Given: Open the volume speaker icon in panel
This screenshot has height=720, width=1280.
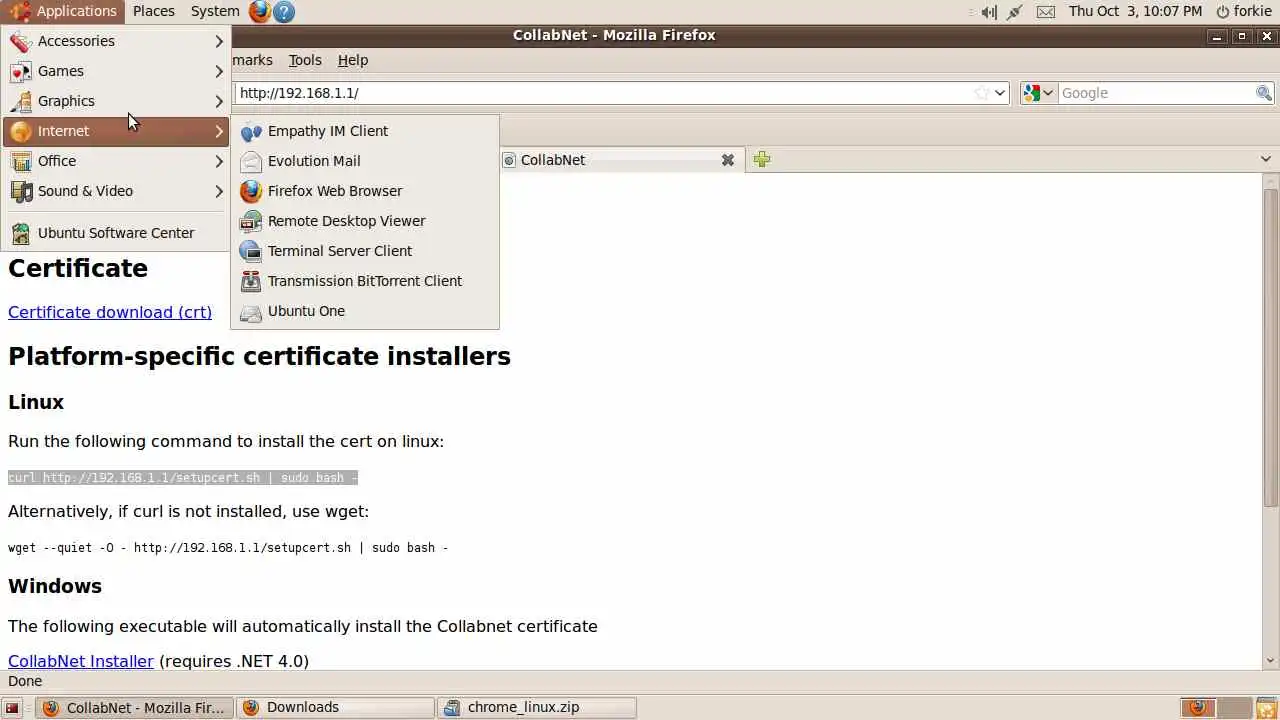Looking at the screenshot, I should (x=989, y=12).
